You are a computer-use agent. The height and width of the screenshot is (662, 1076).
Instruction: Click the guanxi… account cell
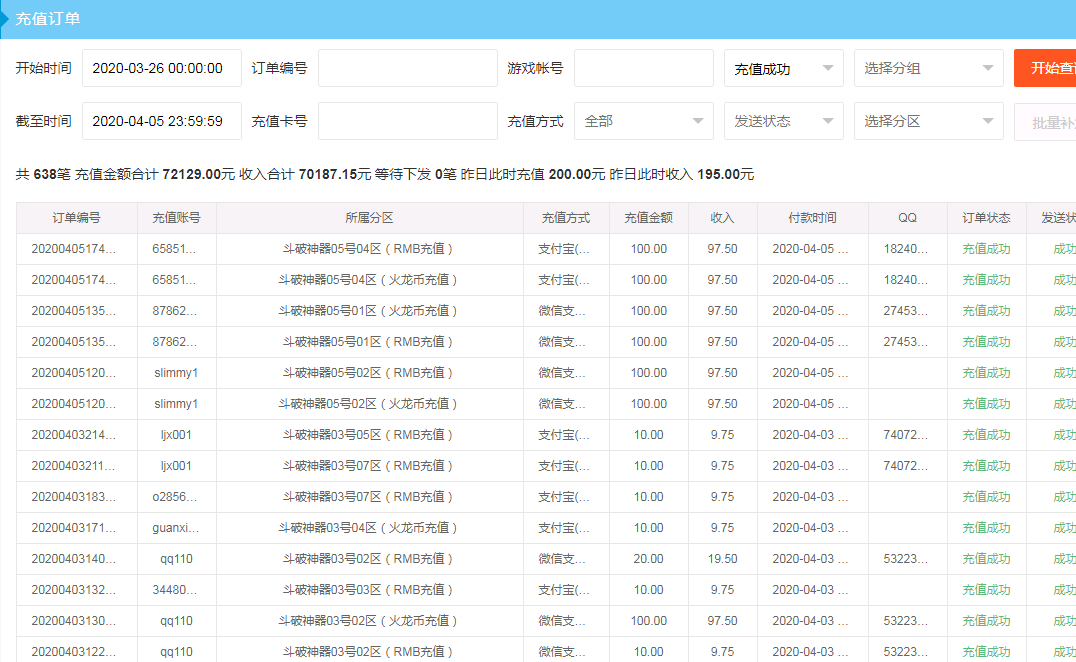pos(176,528)
